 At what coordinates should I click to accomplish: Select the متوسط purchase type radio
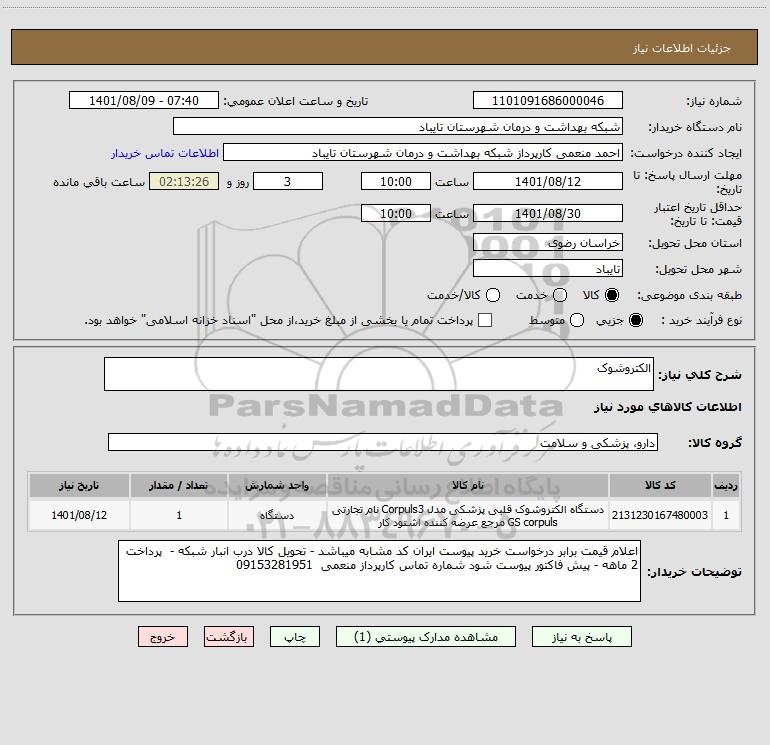pos(577,320)
